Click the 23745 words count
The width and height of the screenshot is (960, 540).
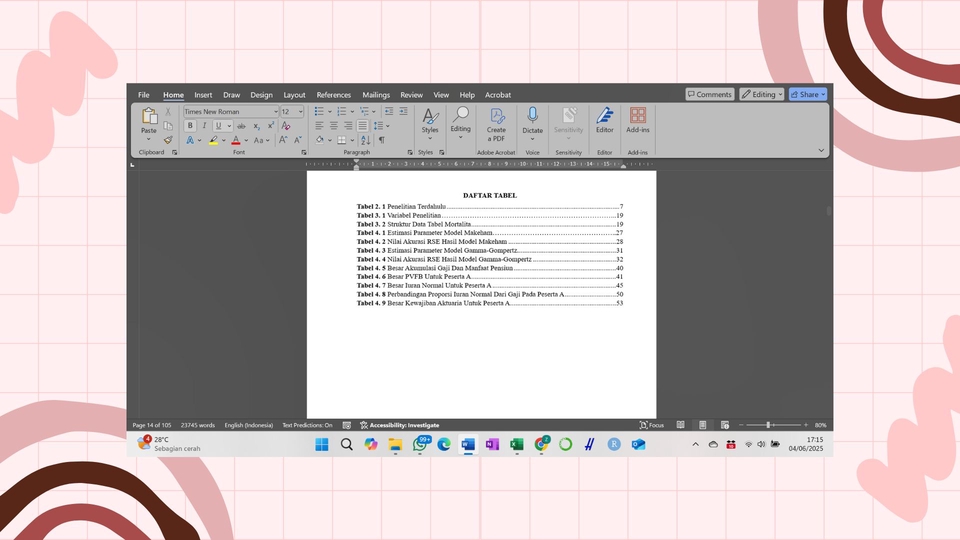point(198,425)
